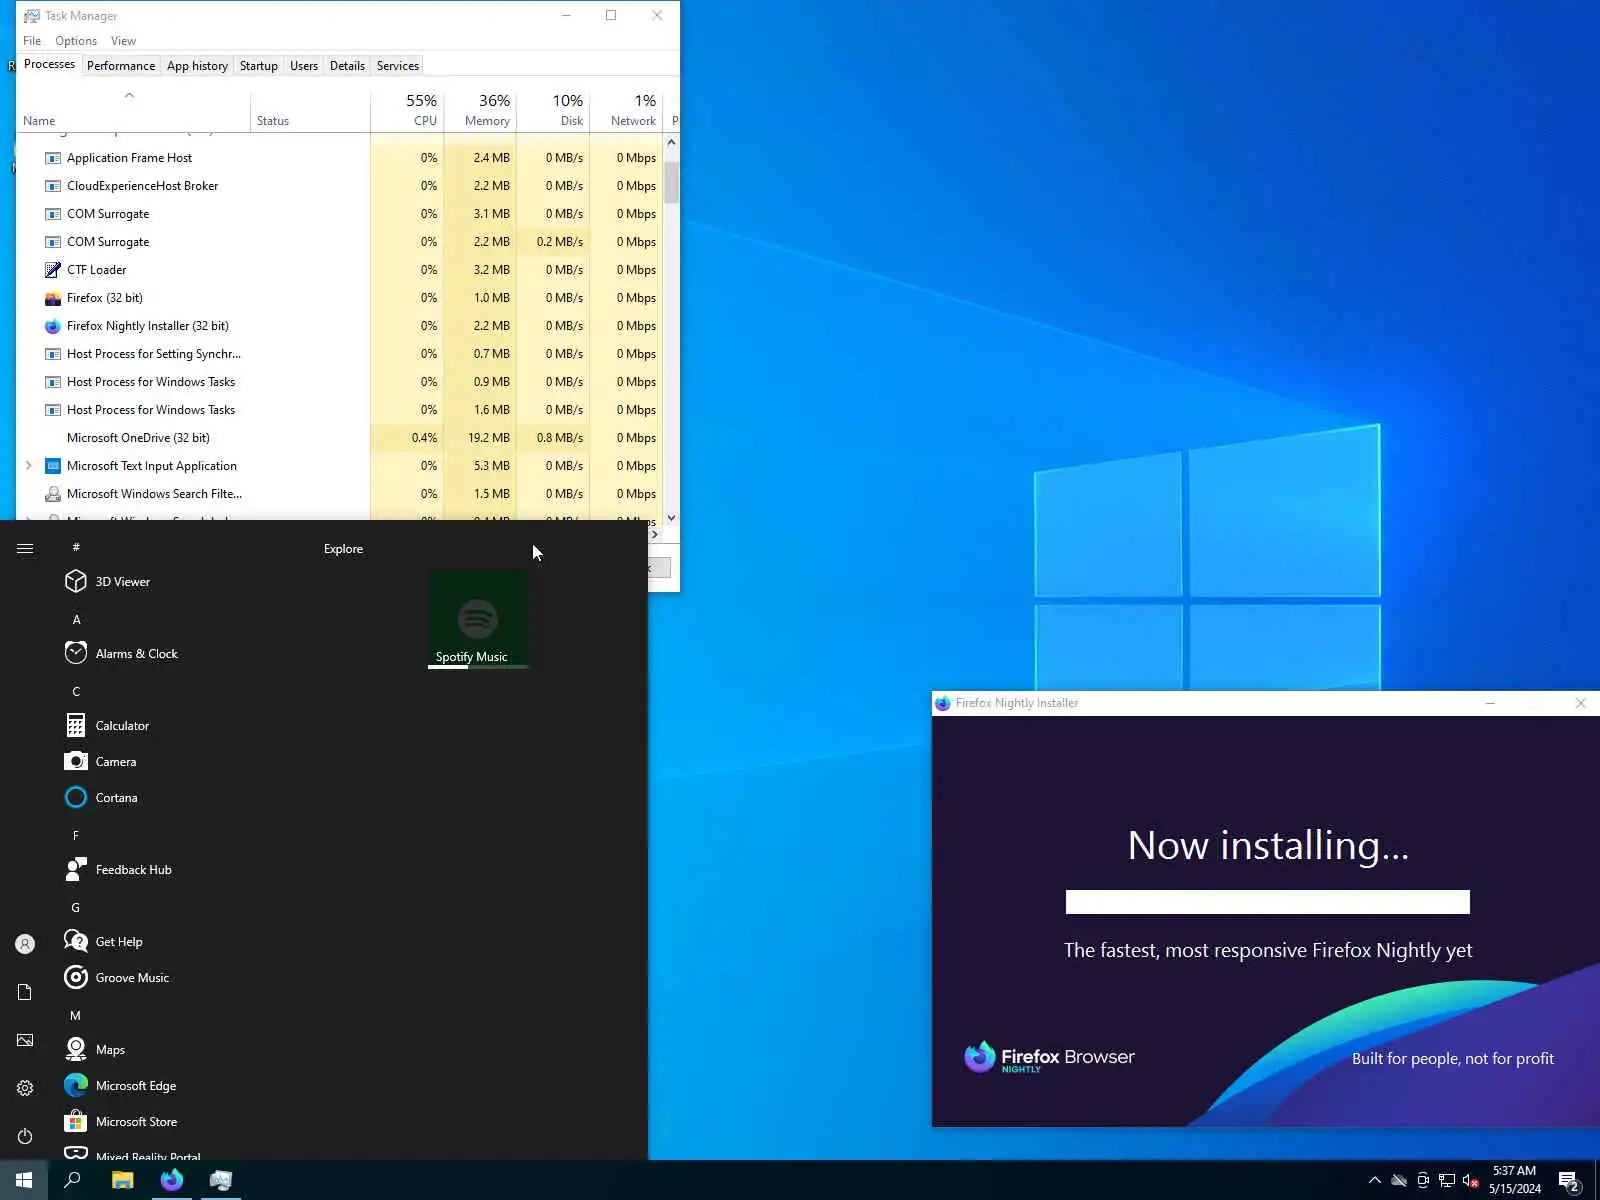Select the Microsoft OneDrive (32 bit) process row
The image size is (1600, 1200).
[x=340, y=438]
